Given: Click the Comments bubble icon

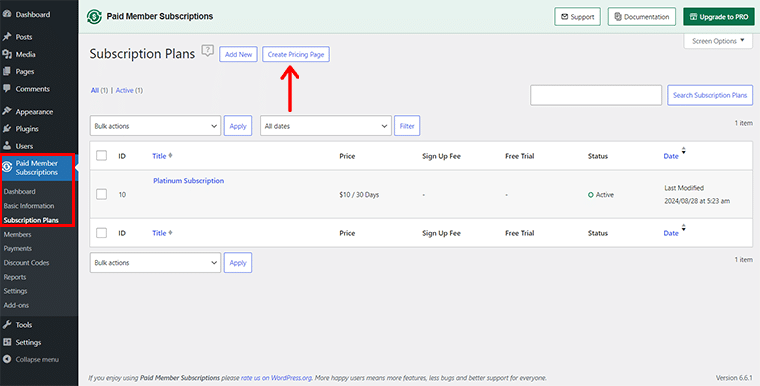Looking at the screenshot, I should [7, 89].
